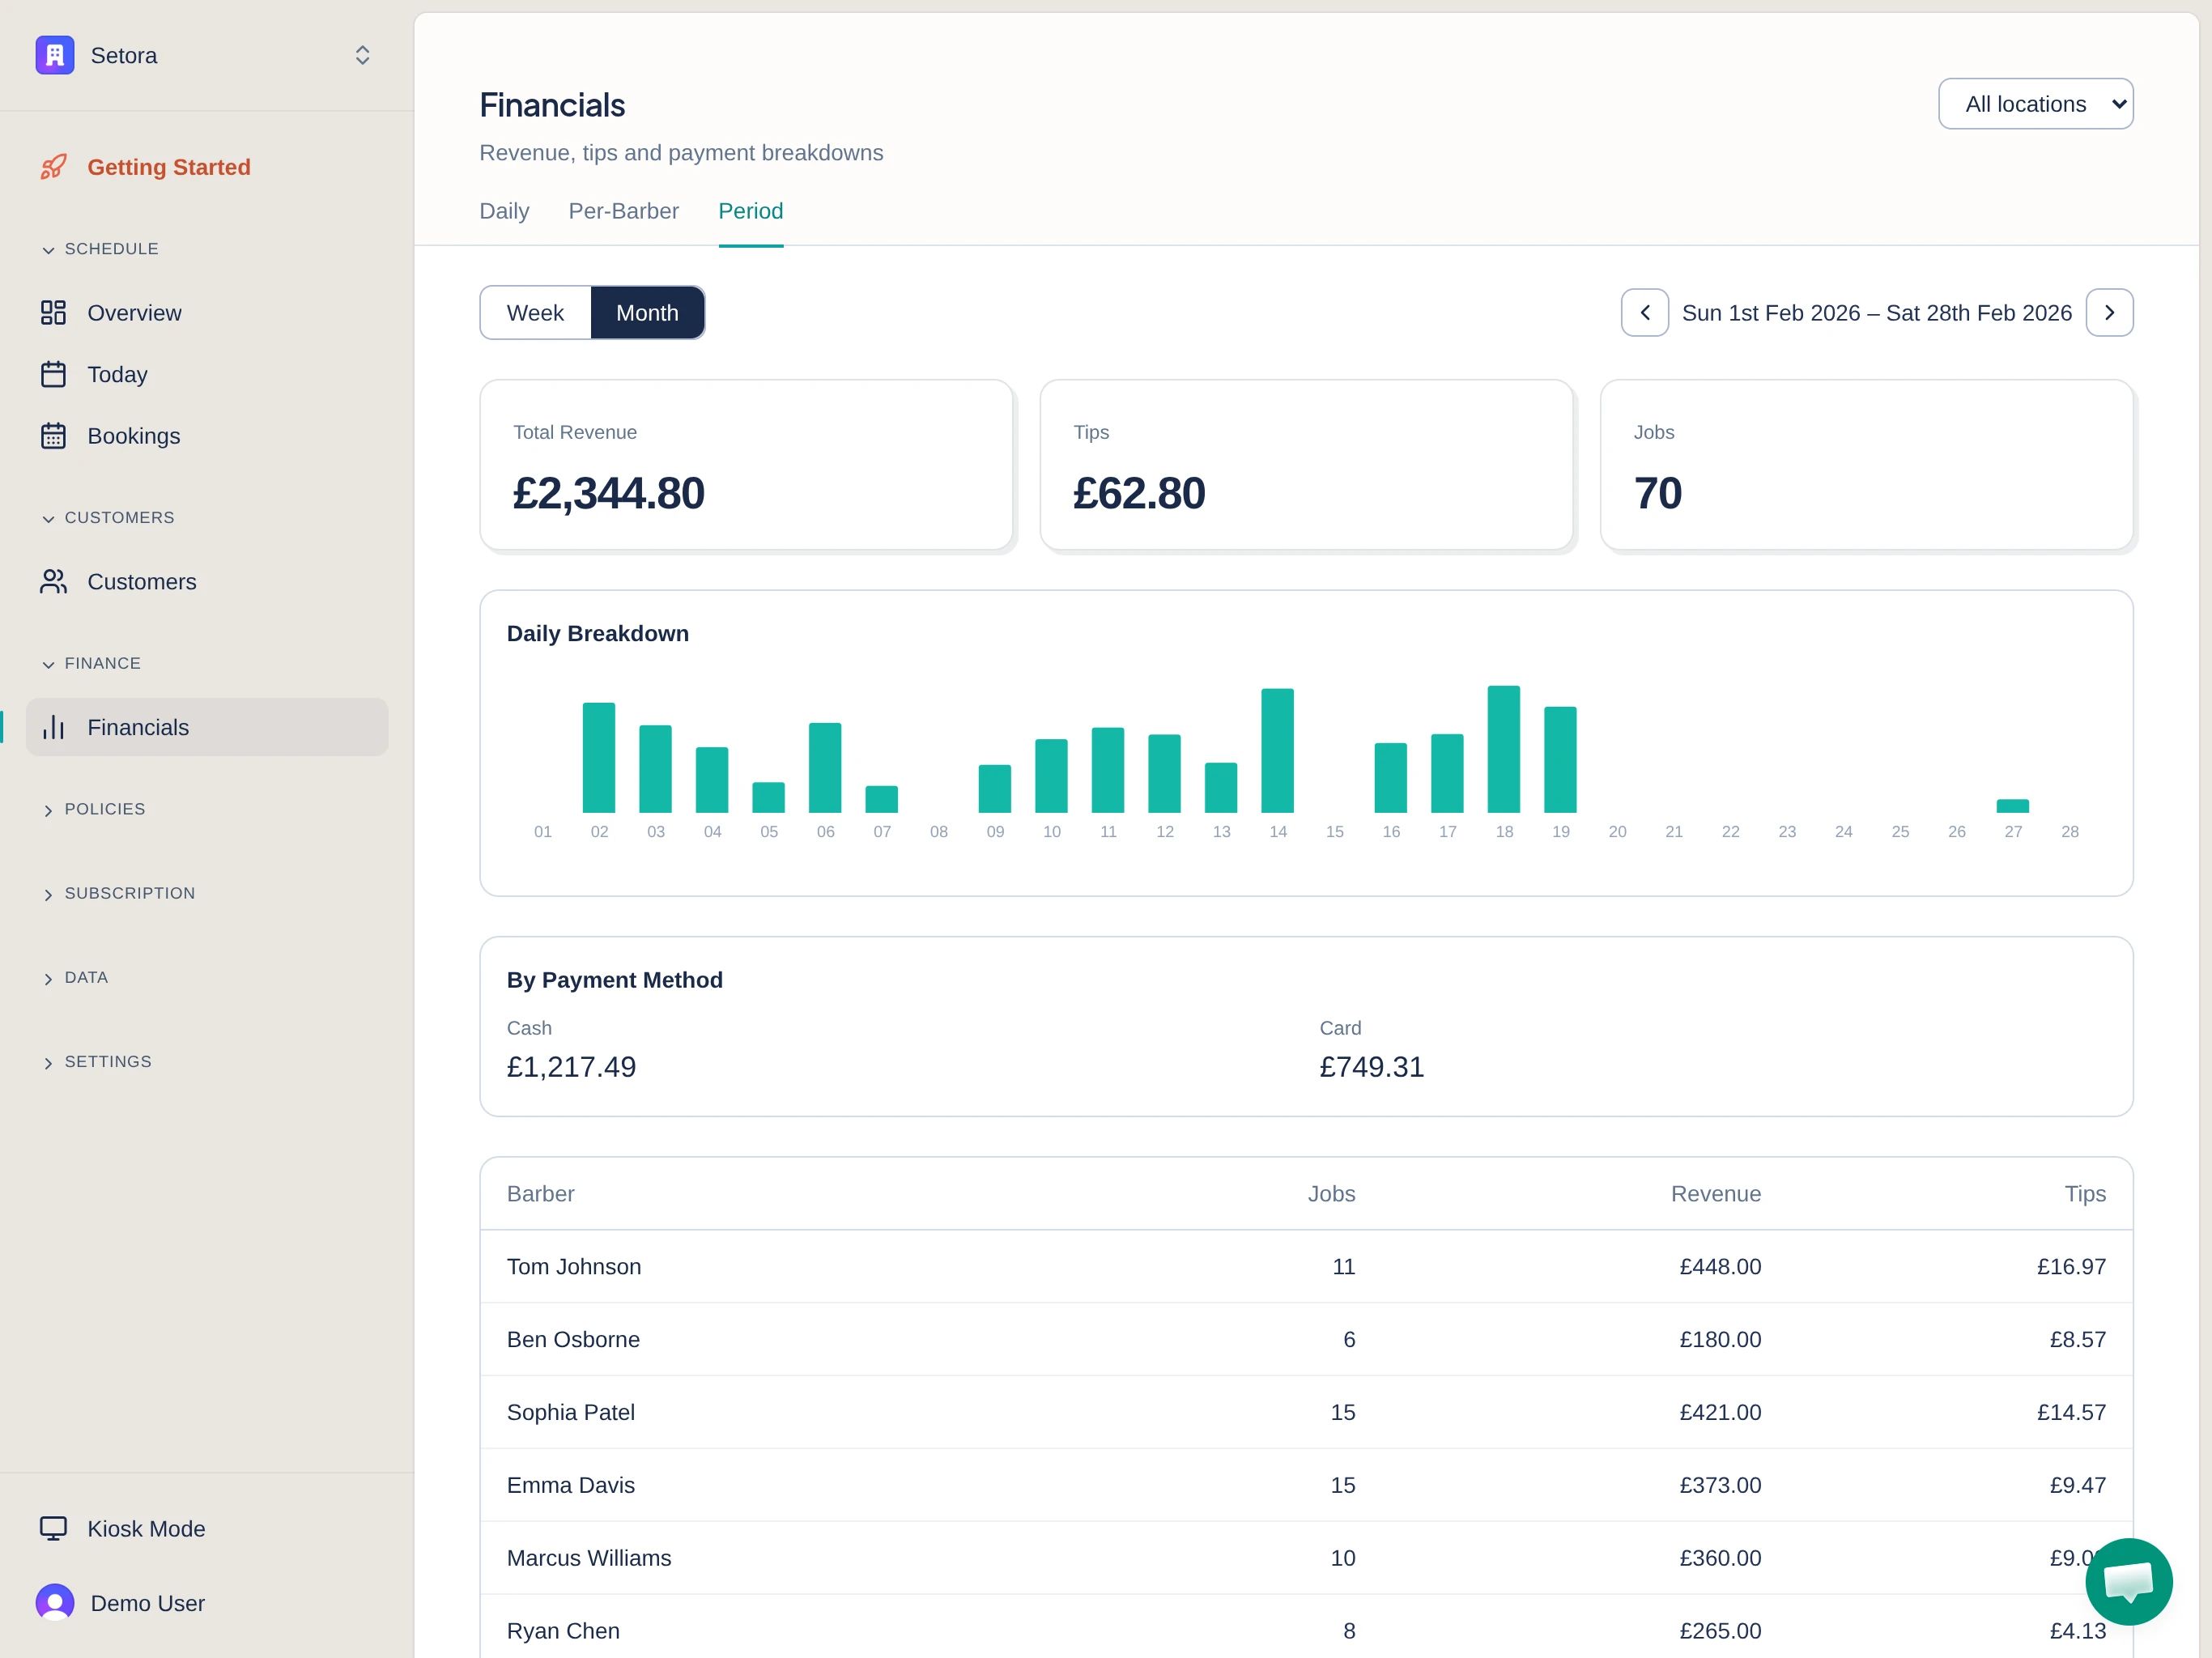
Task: Click the tallest bar on day 14
Action: point(1277,750)
